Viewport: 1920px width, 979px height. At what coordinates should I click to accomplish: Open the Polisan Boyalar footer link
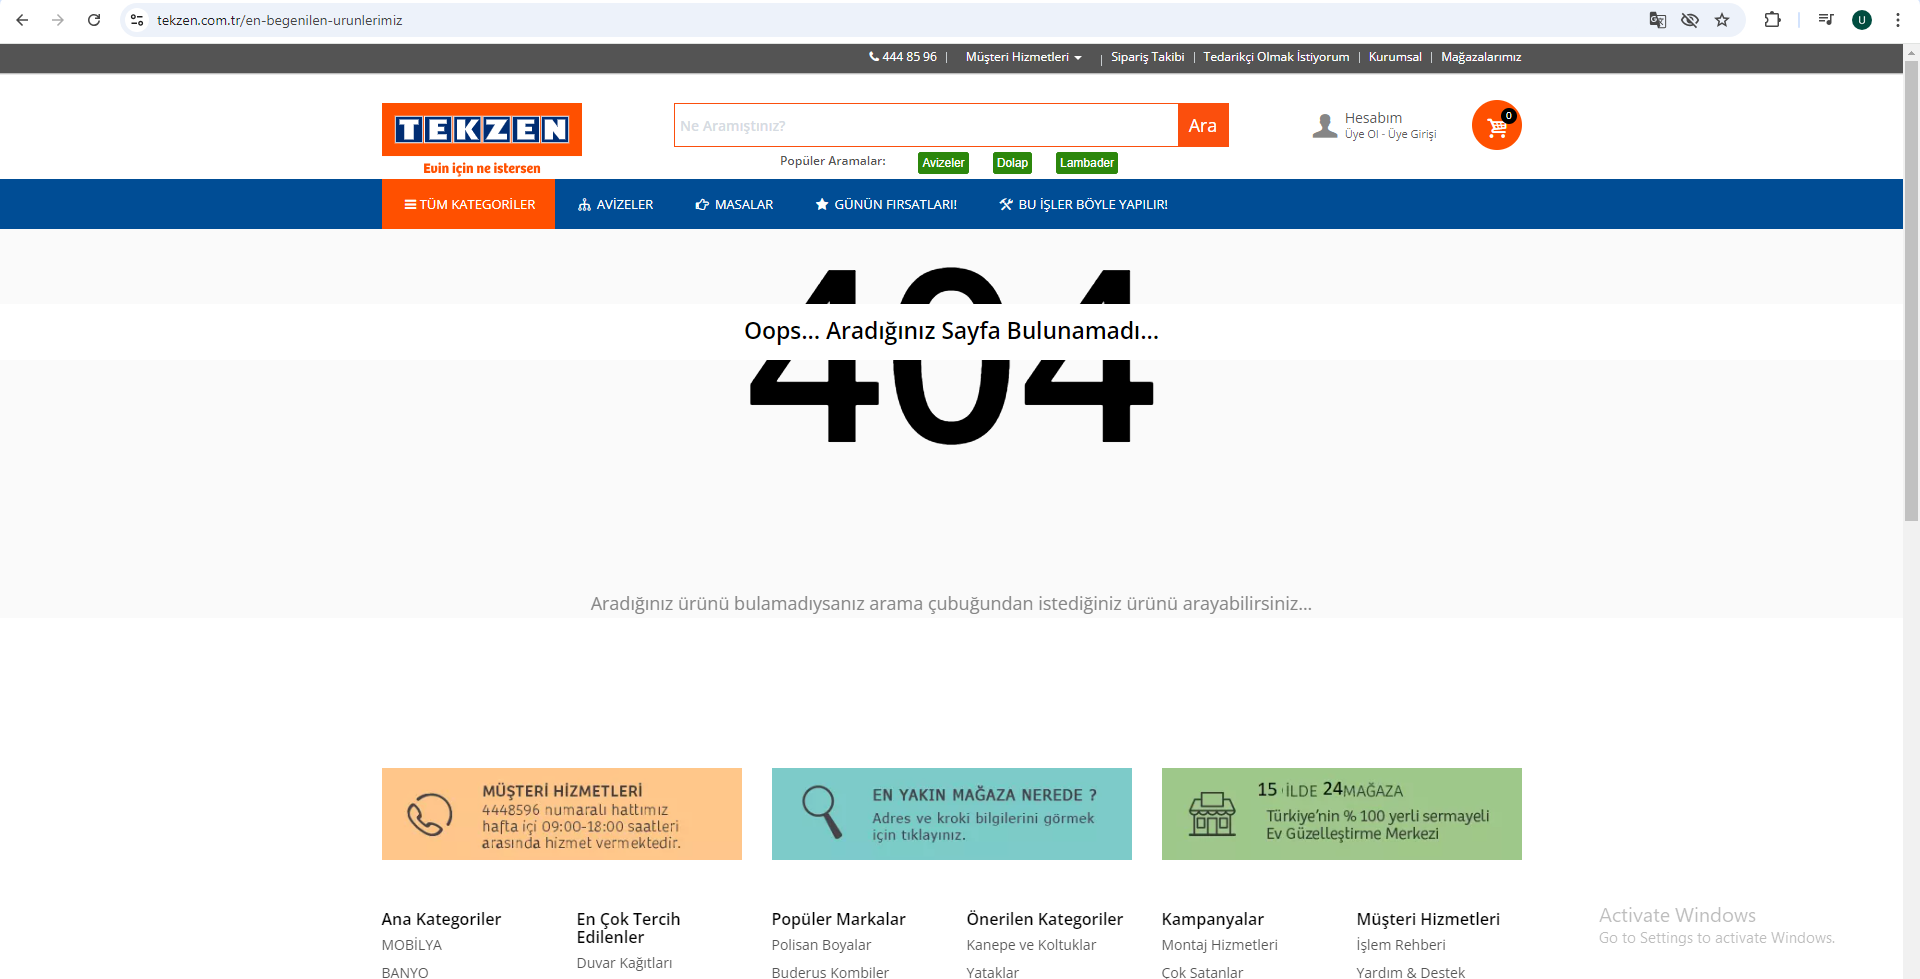click(x=821, y=945)
